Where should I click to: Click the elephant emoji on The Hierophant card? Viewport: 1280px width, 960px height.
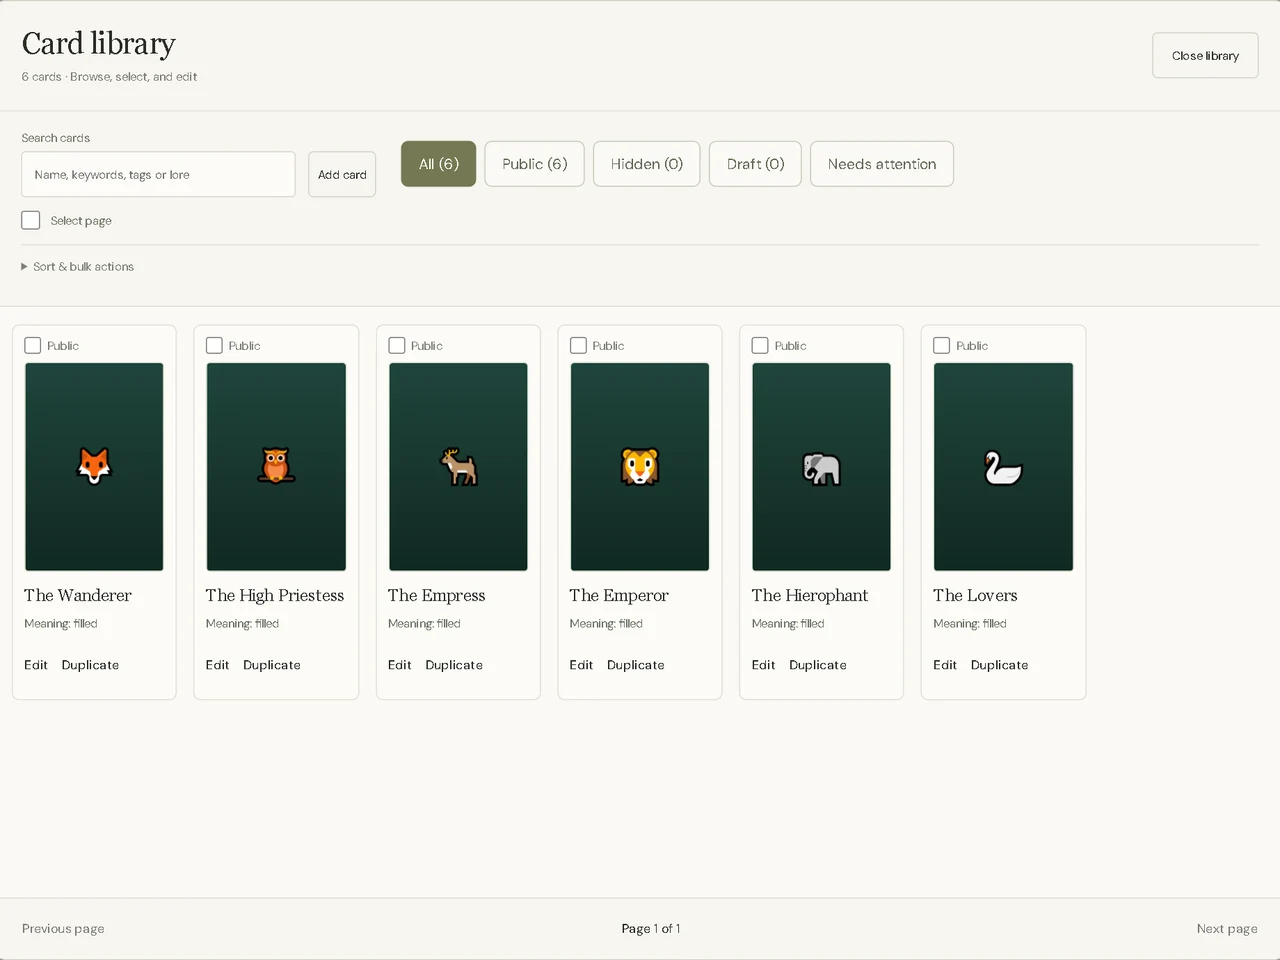coord(822,468)
